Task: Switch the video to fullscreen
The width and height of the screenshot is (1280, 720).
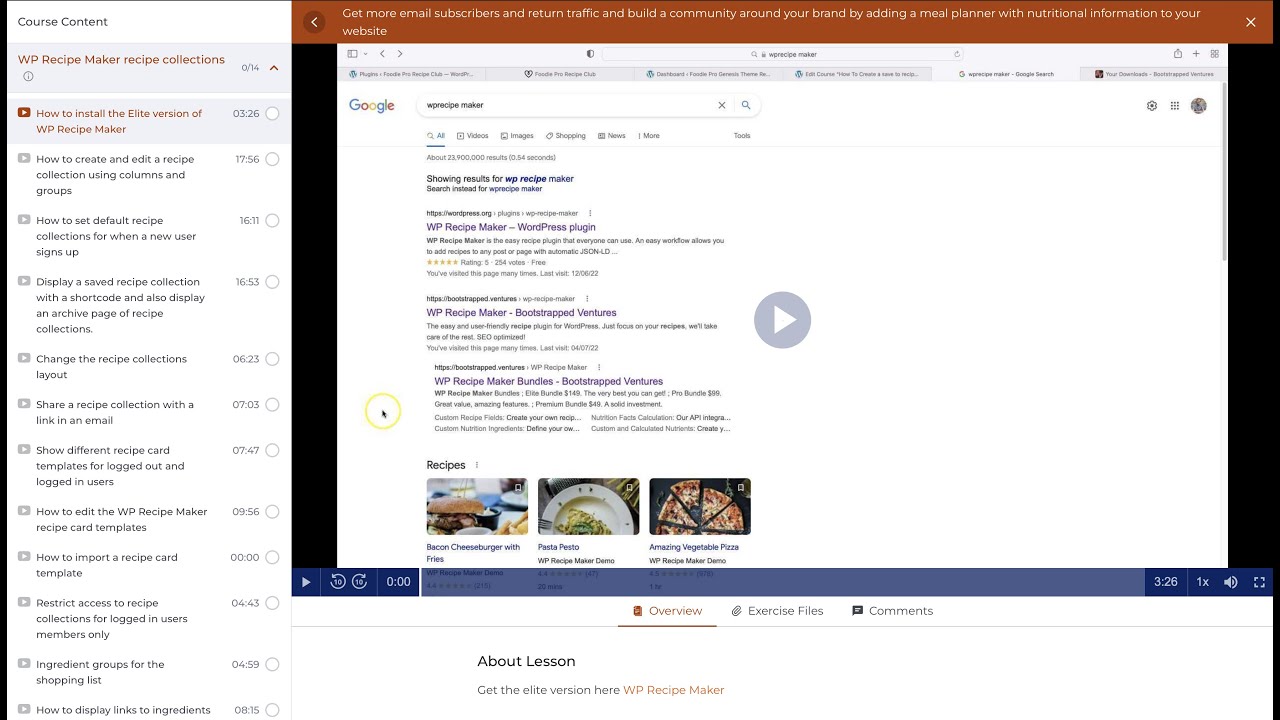Action: pyautogui.click(x=1259, y=582)
